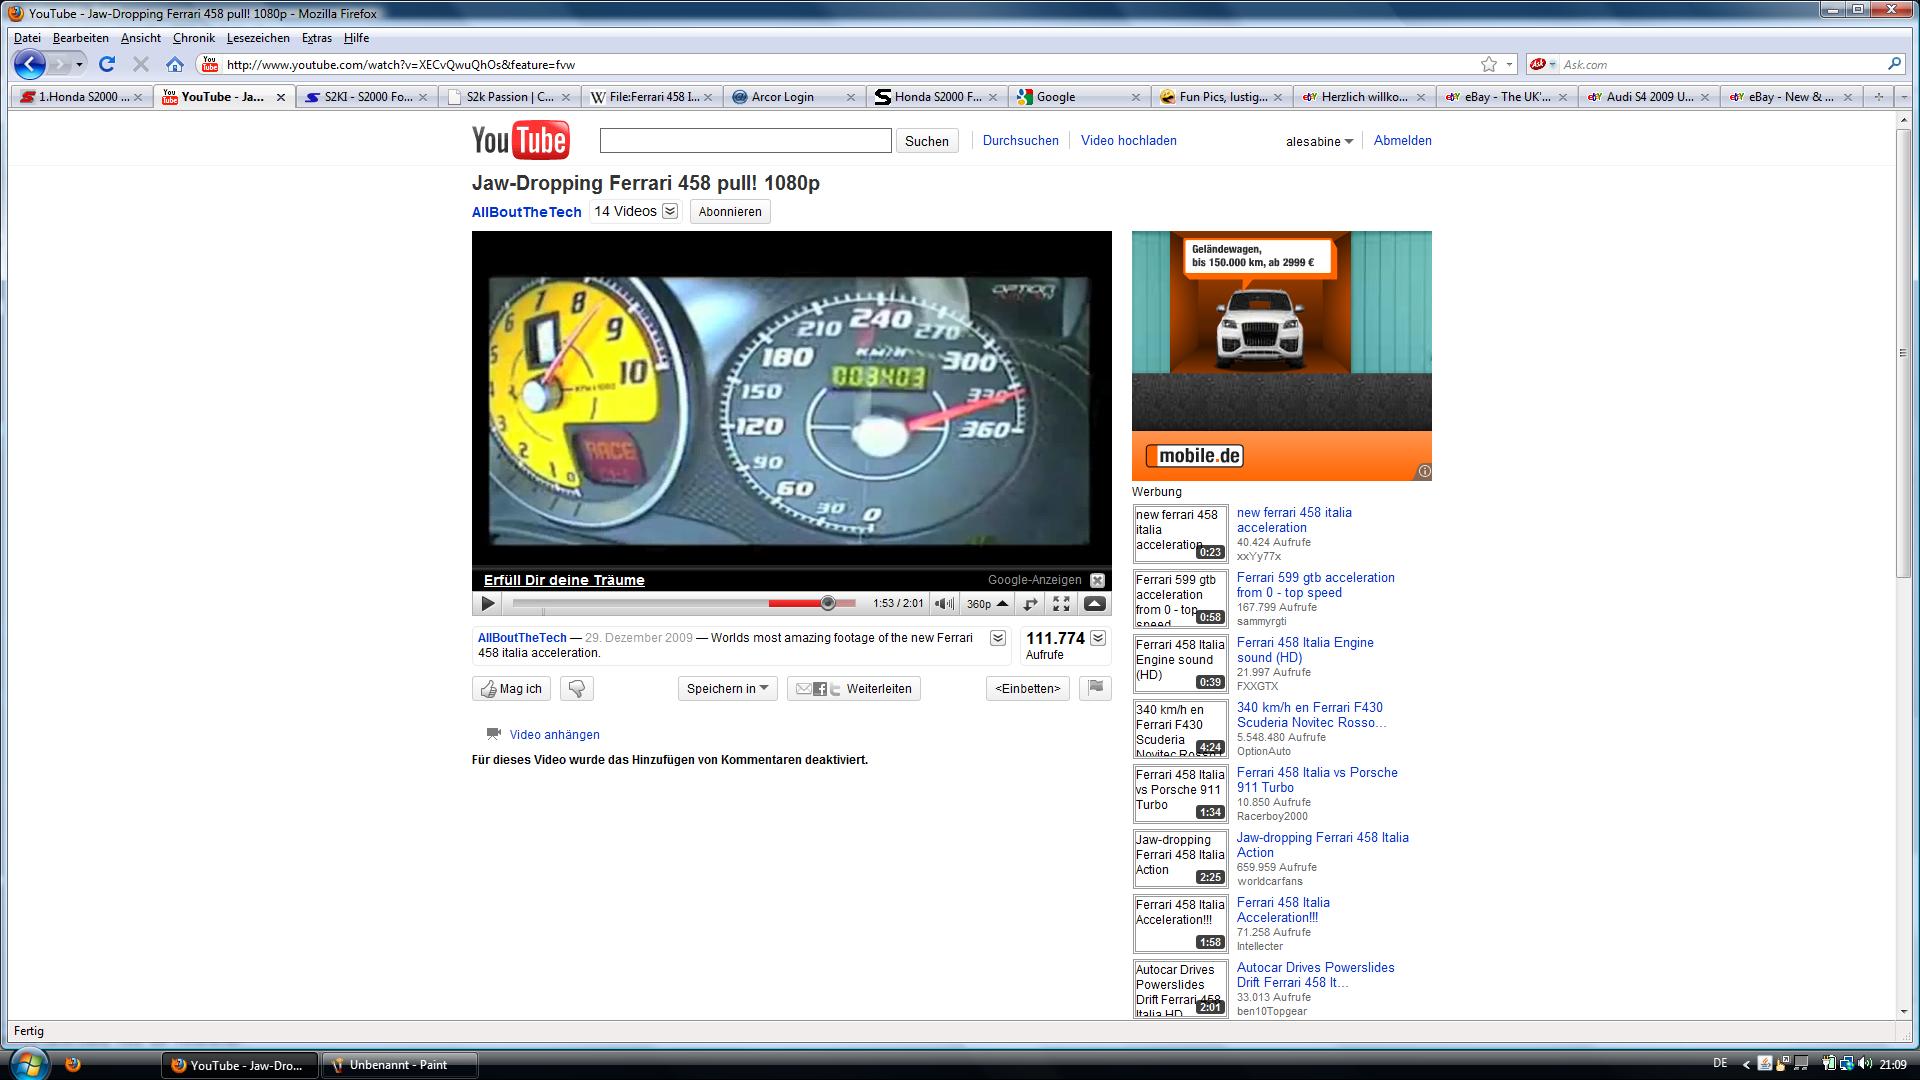
Task: Click the Abonnieren button
Action: point(730,212)
